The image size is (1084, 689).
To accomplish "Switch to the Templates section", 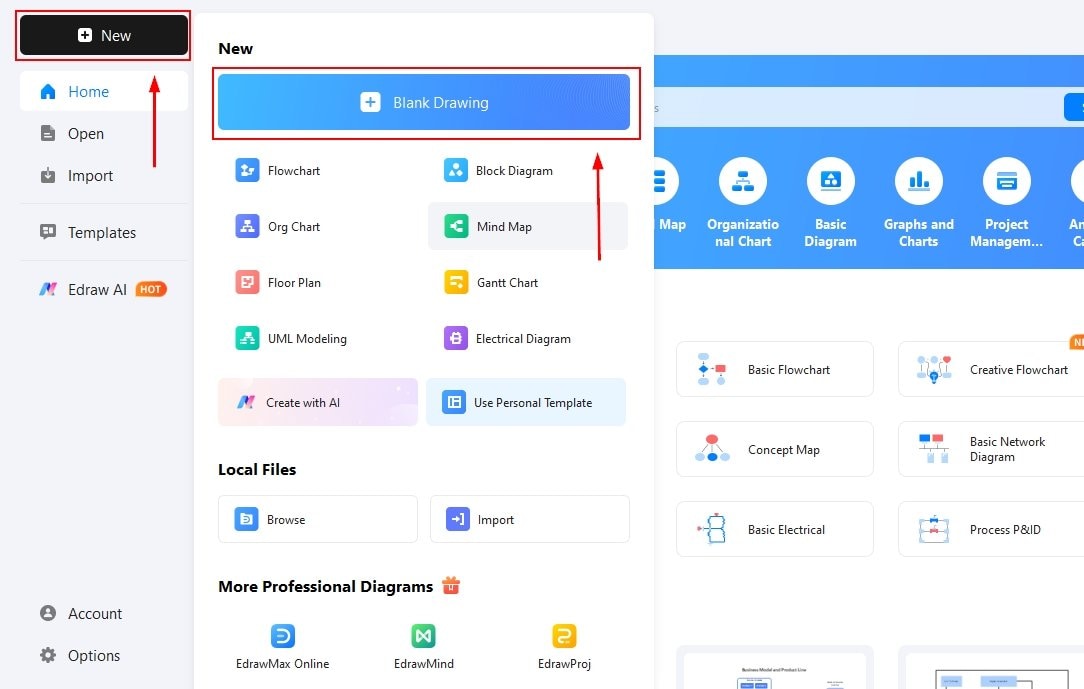I will (x=100, y=232).
